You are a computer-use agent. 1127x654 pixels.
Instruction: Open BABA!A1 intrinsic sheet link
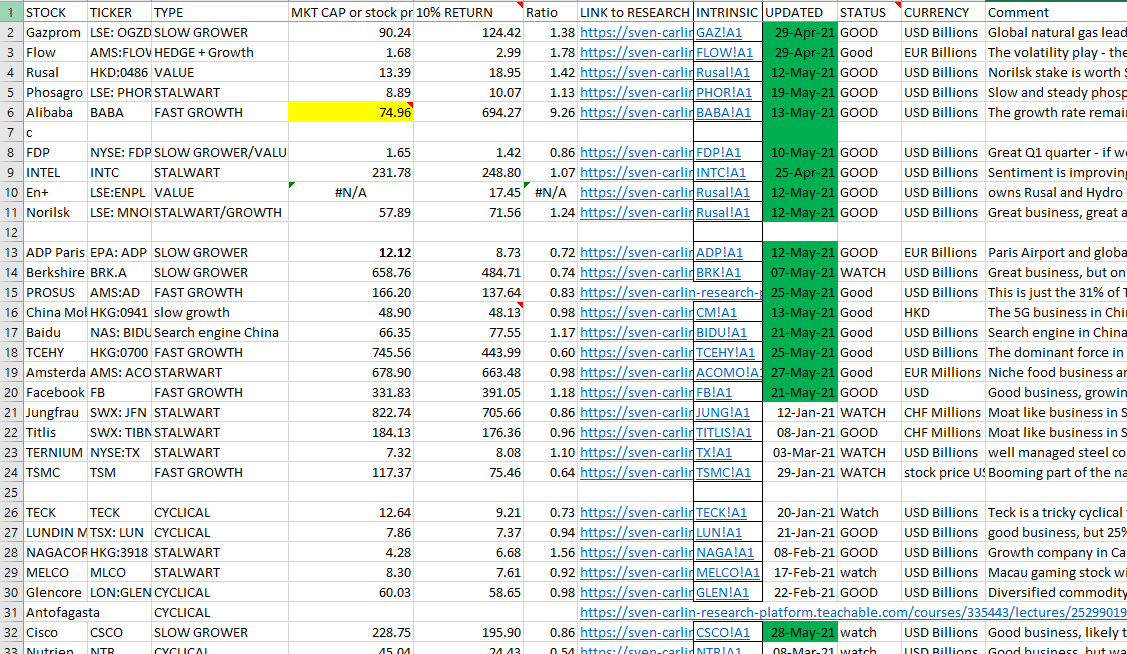click(x=723, y=113)
